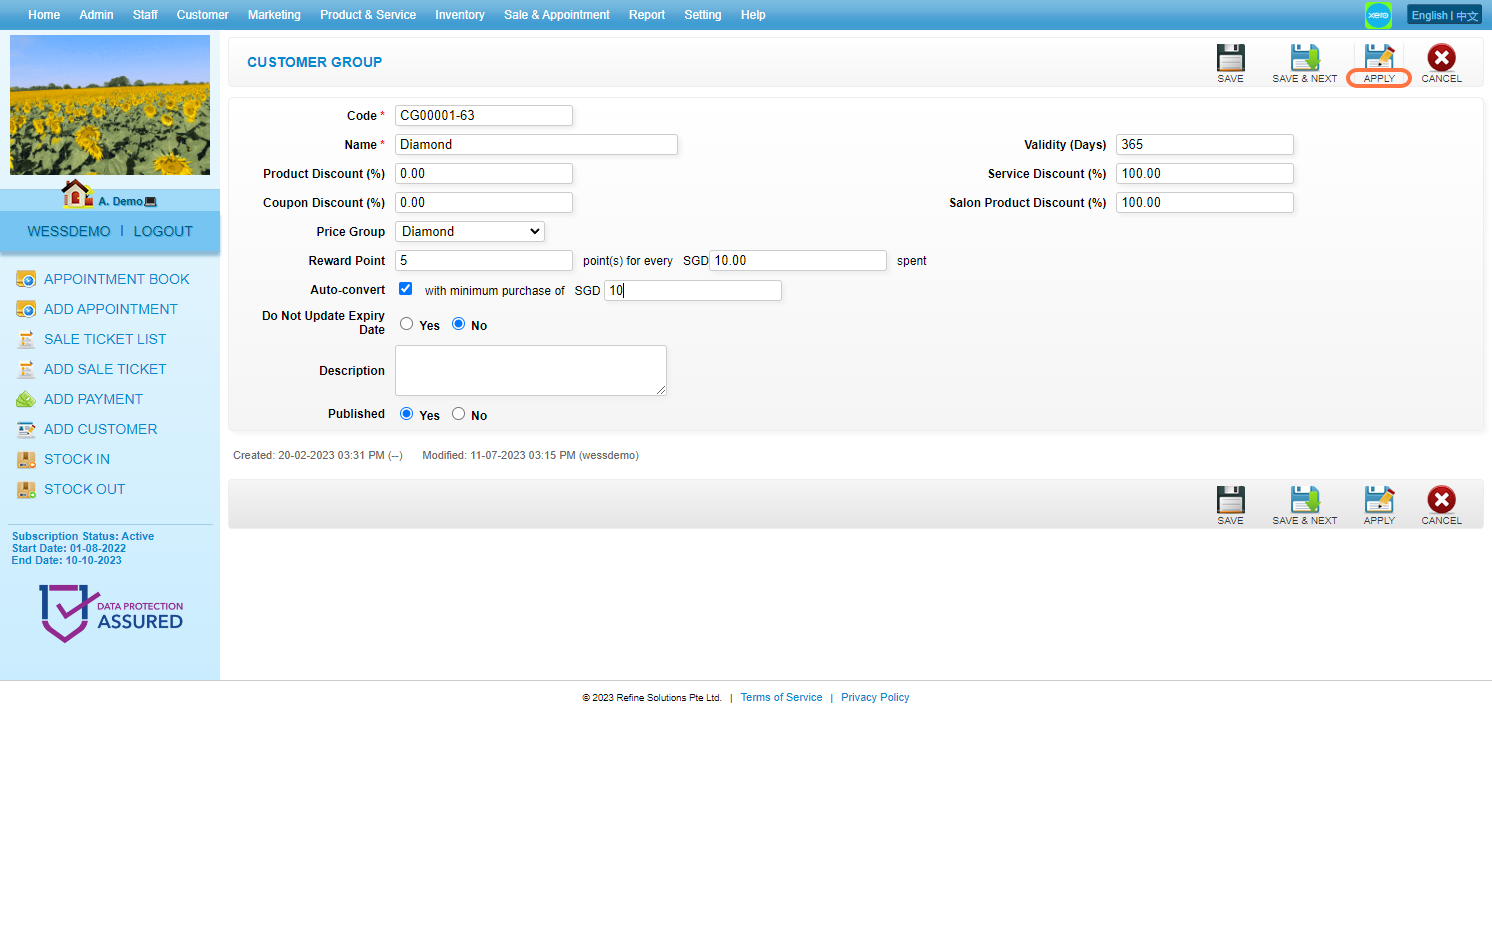Image resolution: width=1492 pixels, height=936 pixels.
Task: Click the Stock In sidebar icon
Action: click(x=26, y=459)
